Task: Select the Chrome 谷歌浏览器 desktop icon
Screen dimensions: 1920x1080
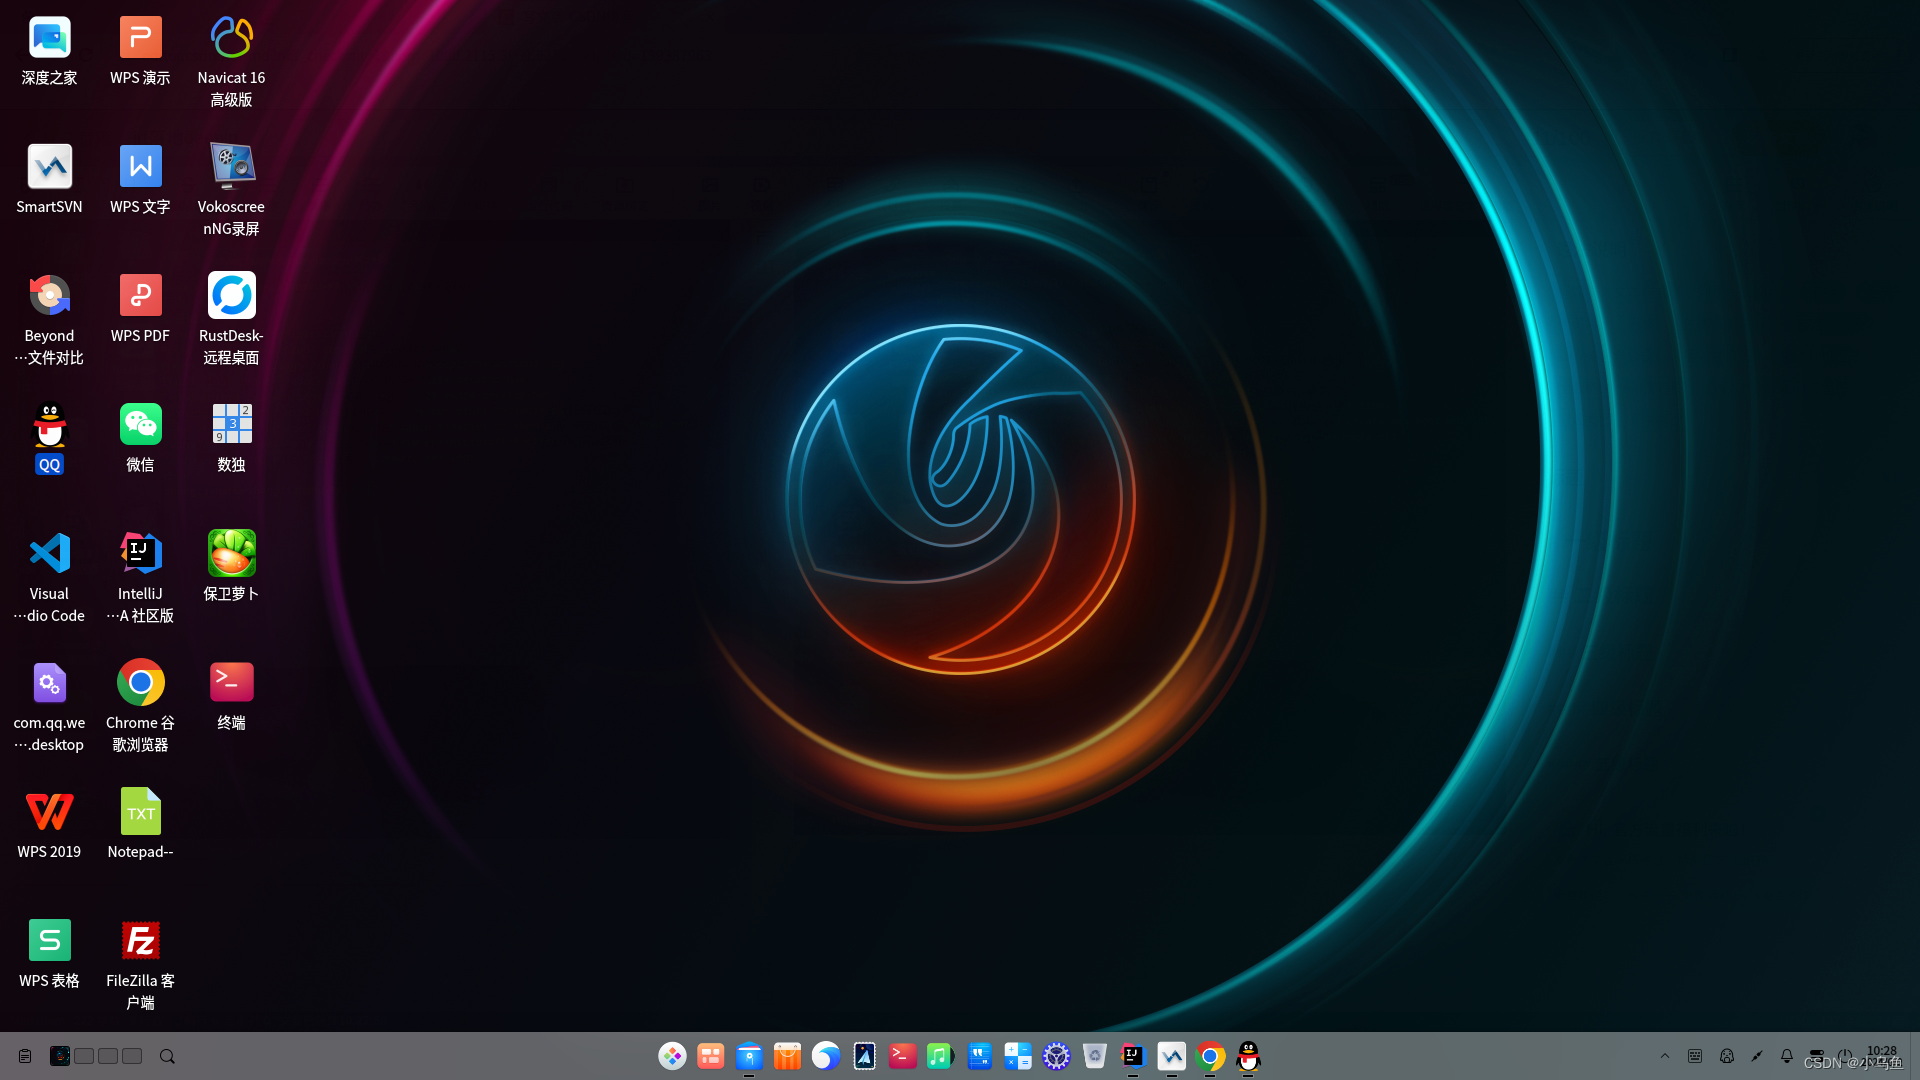Action: pos(140,705)
